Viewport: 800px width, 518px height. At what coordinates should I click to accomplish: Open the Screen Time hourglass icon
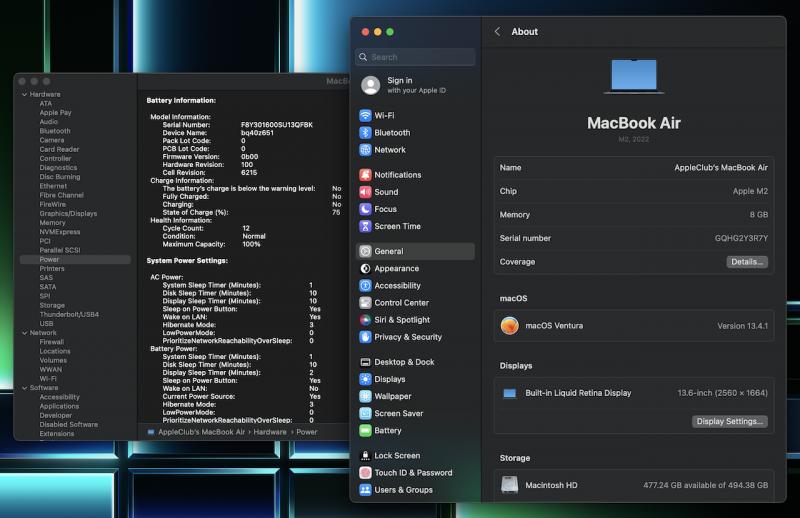pos(365,226)
